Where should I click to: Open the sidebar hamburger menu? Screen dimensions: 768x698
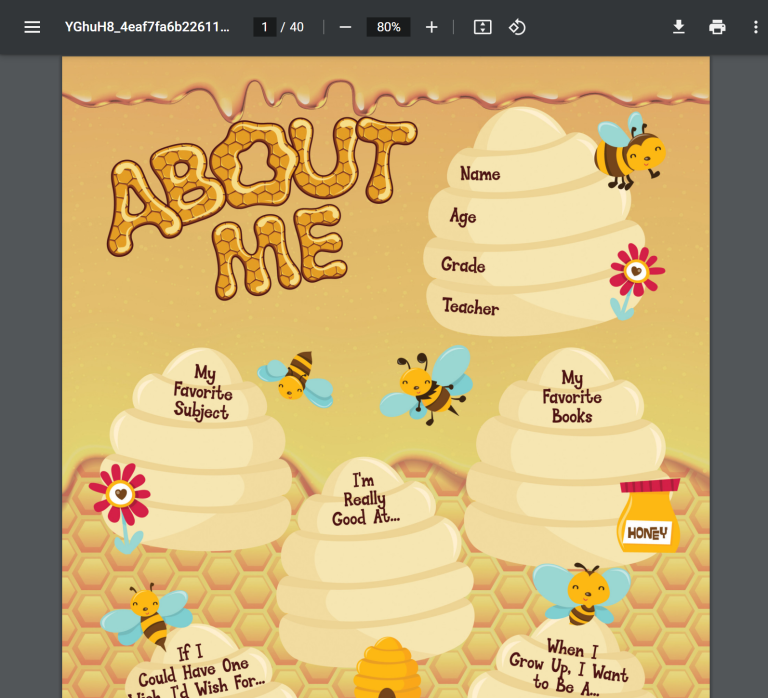coord(32,27)
